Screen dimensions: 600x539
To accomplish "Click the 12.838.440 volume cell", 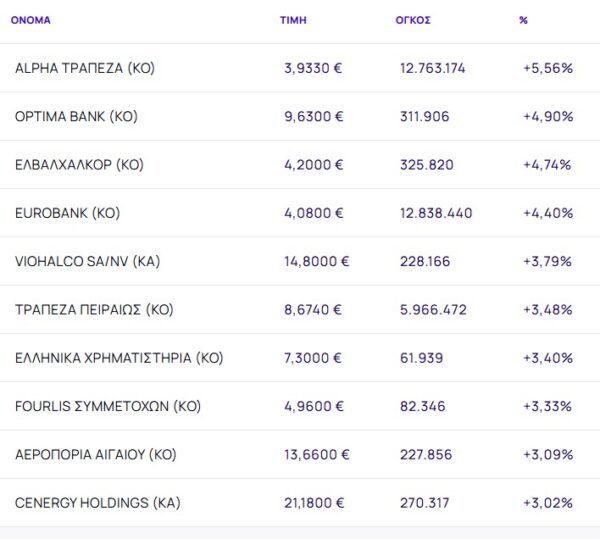I will pyautogui.click(x=436, y=213).
